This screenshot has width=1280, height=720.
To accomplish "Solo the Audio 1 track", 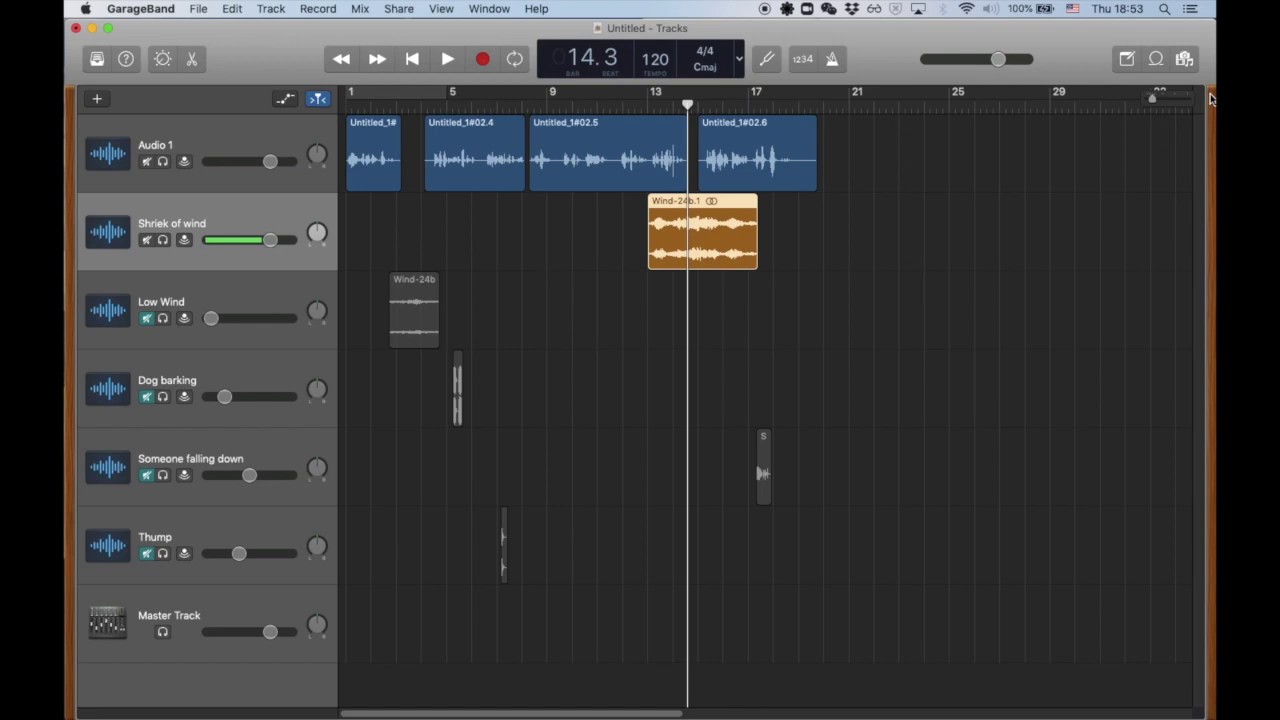I will click(x=163, y=162).
